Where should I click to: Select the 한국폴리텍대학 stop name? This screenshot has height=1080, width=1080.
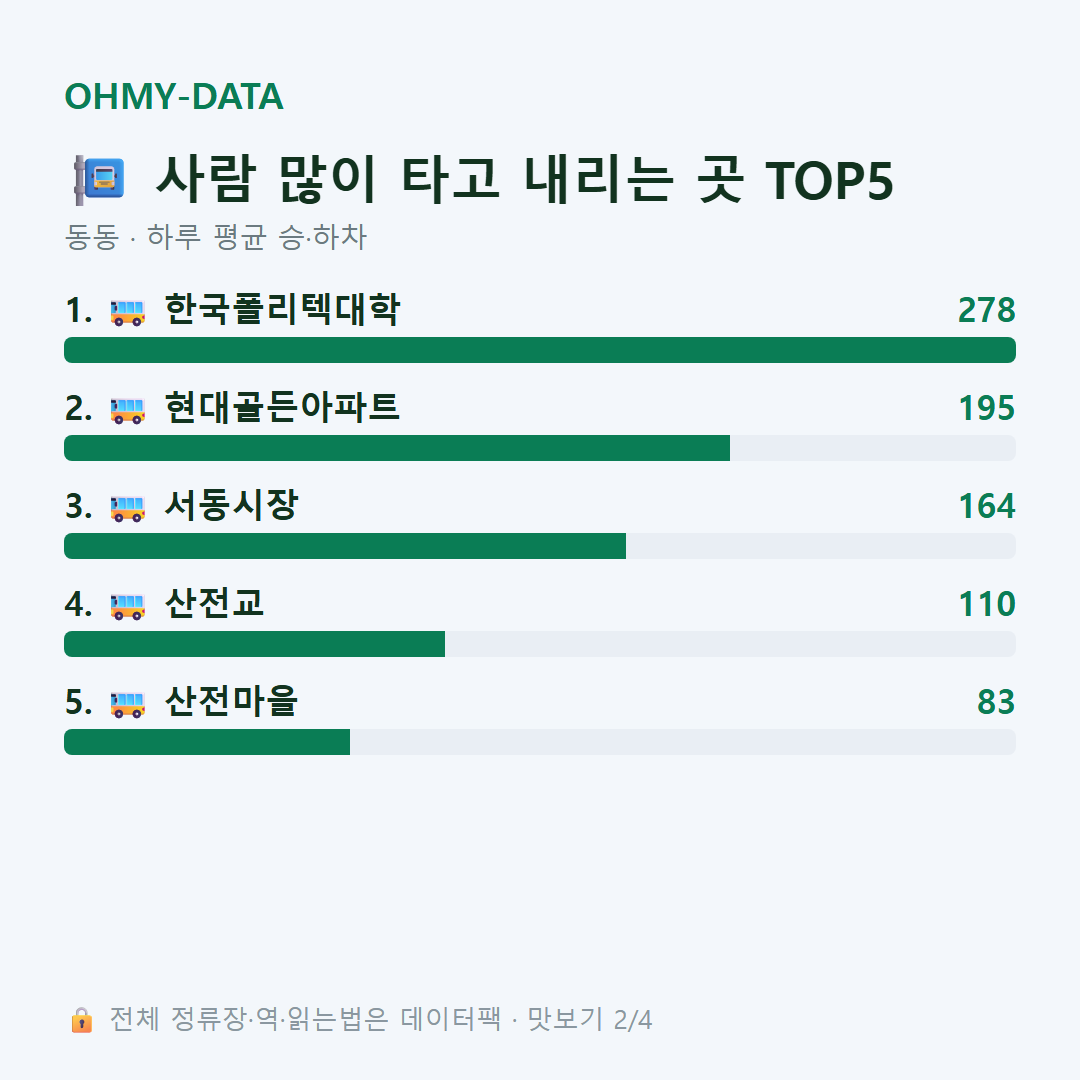(282, 309)
